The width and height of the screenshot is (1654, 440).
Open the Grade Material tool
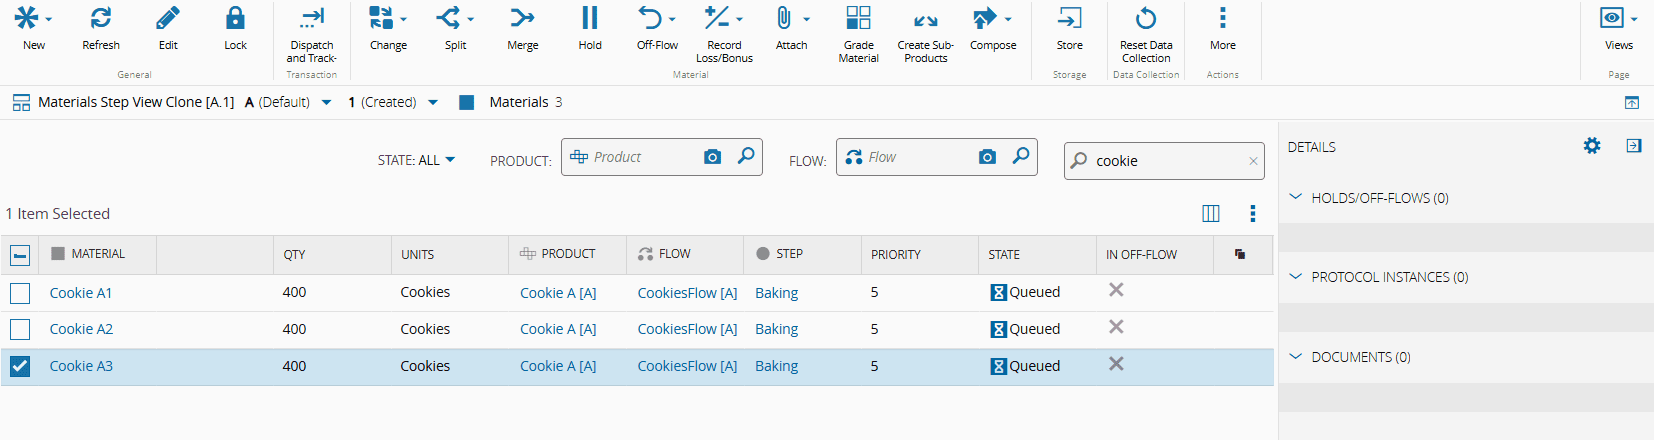[858, 18]
